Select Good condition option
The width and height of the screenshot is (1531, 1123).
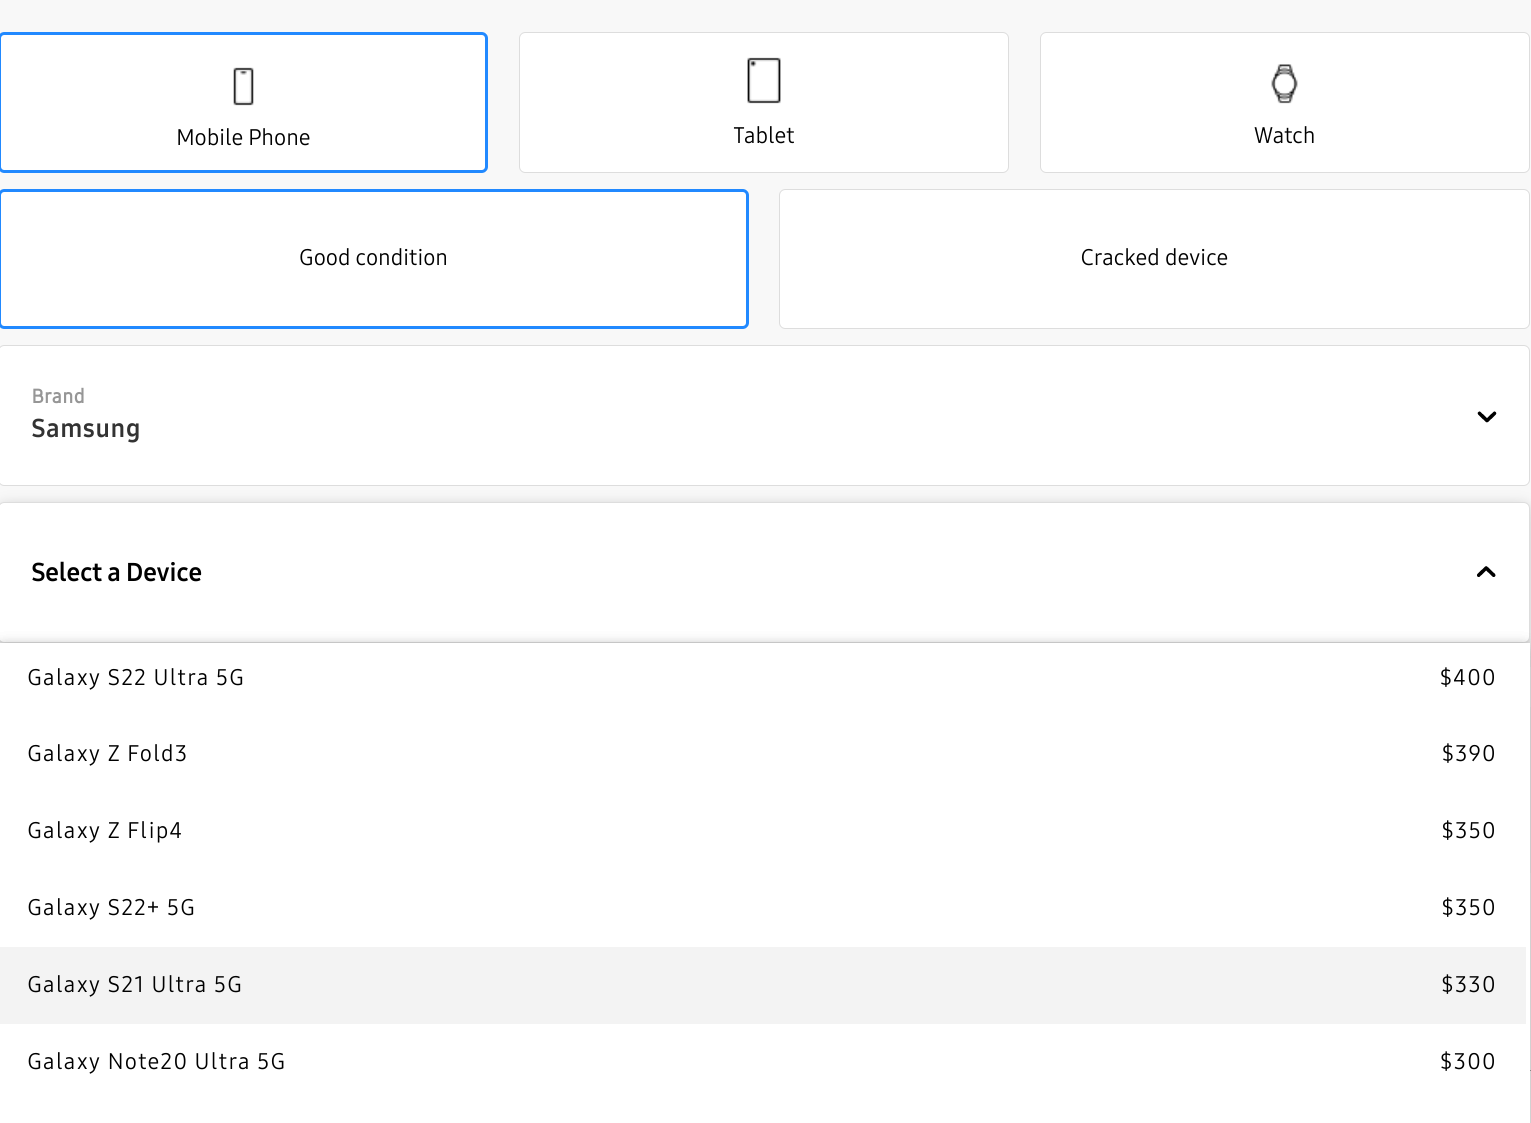(x=374, y=259)
